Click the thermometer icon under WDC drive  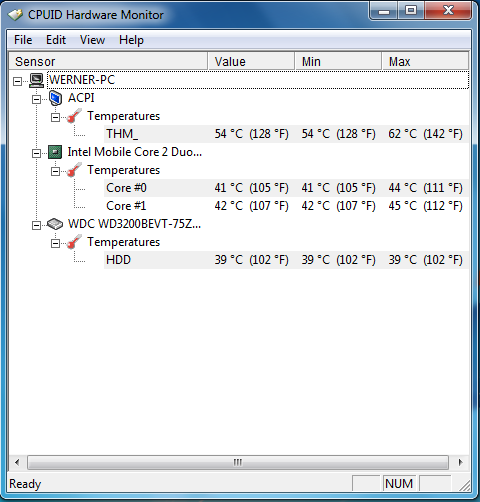[x=74, y=242]
